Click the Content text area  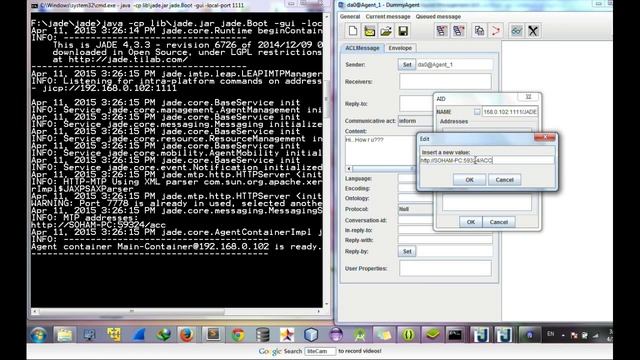point(380,150)
